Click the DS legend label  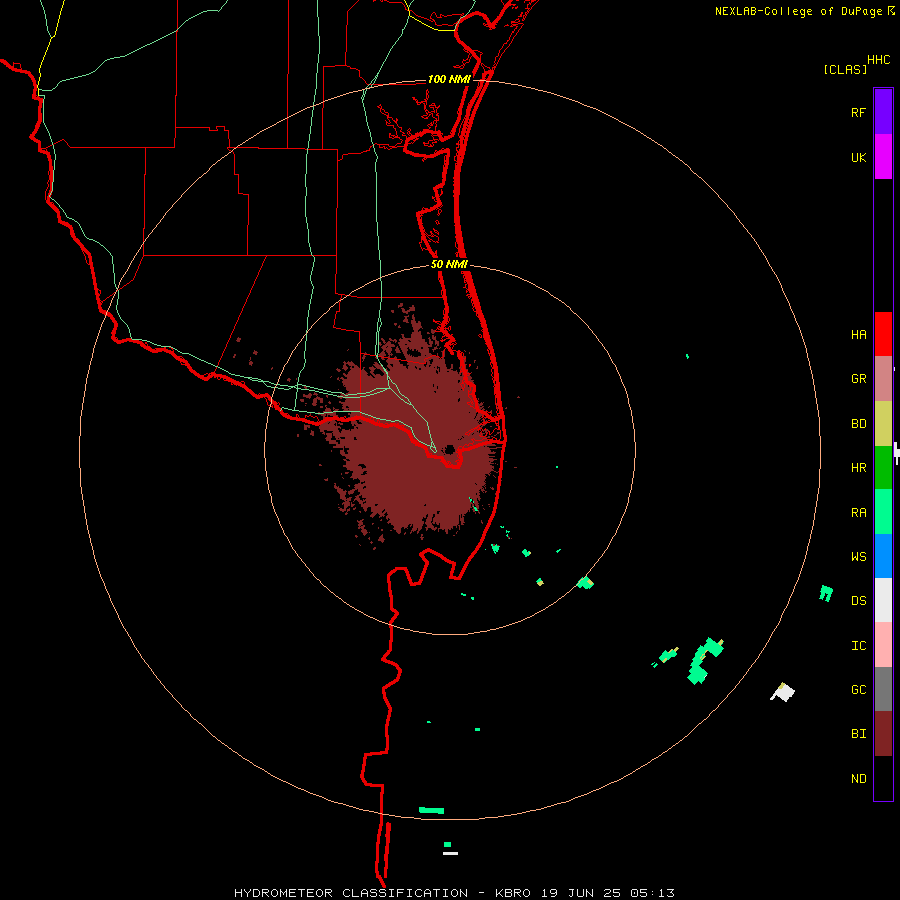point(858,600)
